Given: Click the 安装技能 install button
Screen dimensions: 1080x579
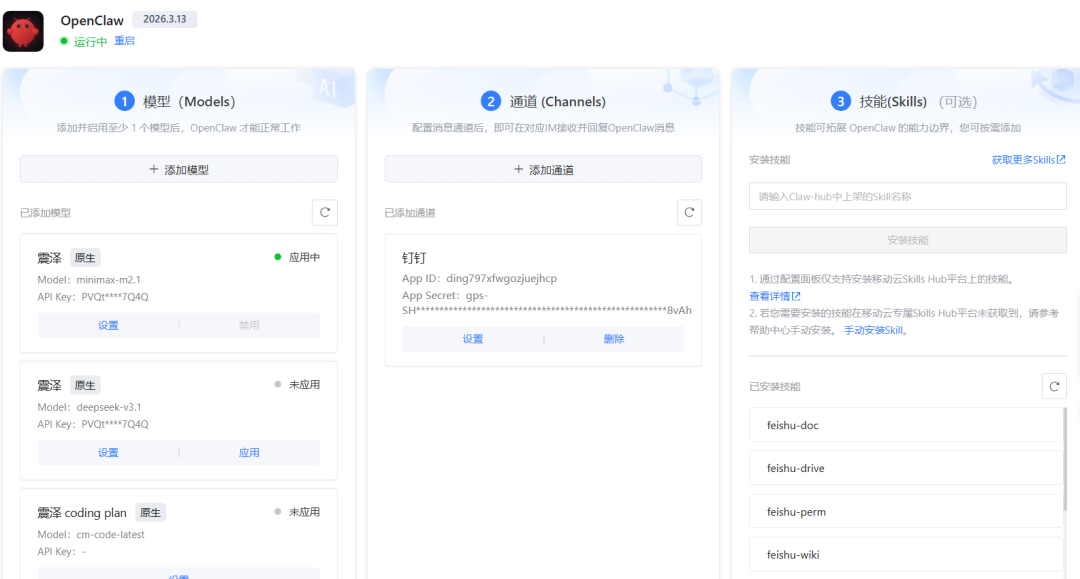Looking at the screenshot, I should click(908, 240).
